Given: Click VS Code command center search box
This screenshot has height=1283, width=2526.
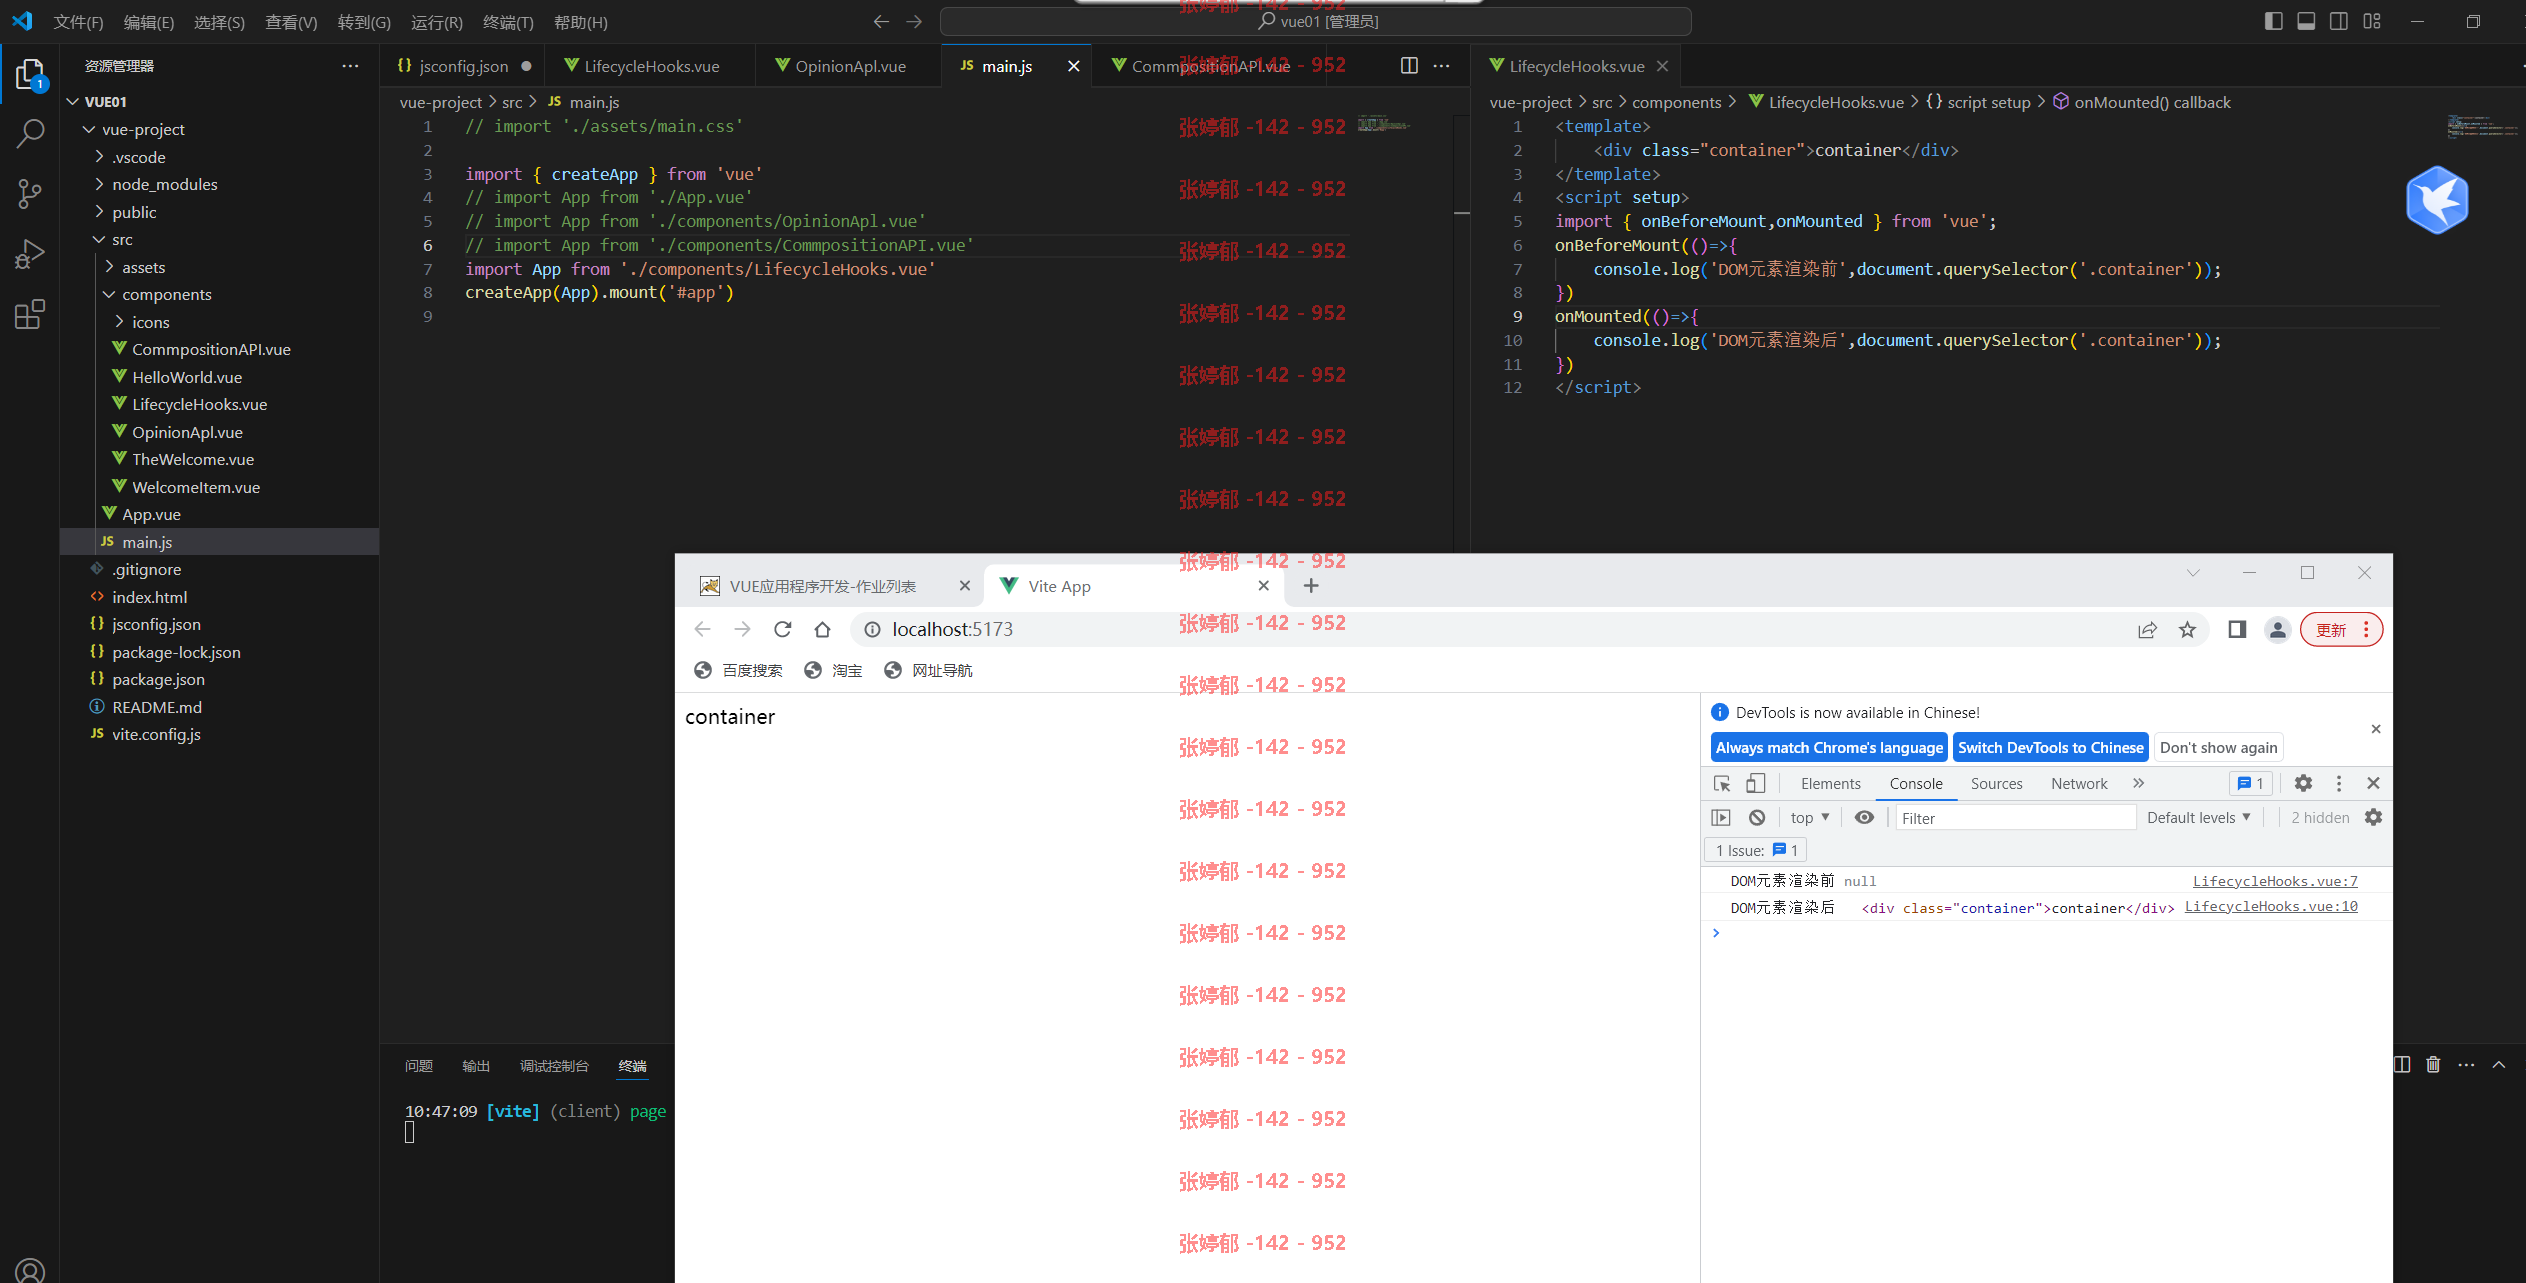Looking at the screenshot, I should pos(1316,21).
